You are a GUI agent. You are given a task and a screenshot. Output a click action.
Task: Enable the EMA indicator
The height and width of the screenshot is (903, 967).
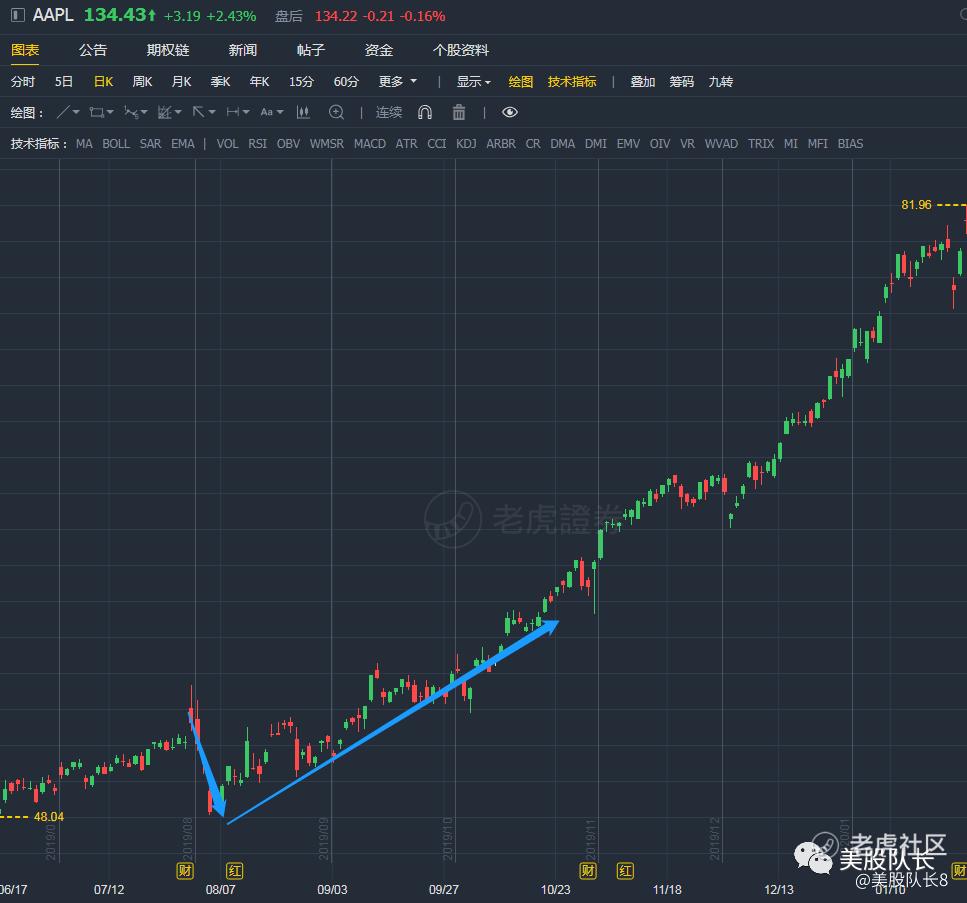click(183, 144)
